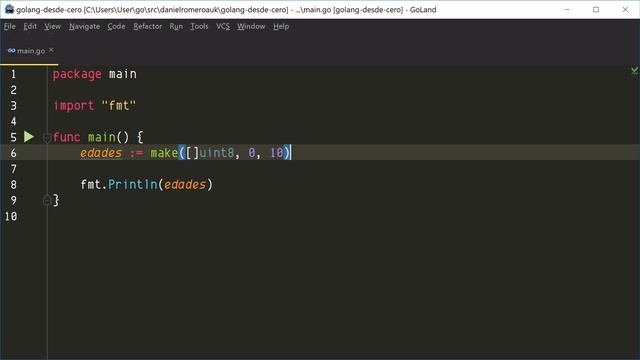Open the Help menu
The image size is (640, 360).
click(x=281, y=27)
